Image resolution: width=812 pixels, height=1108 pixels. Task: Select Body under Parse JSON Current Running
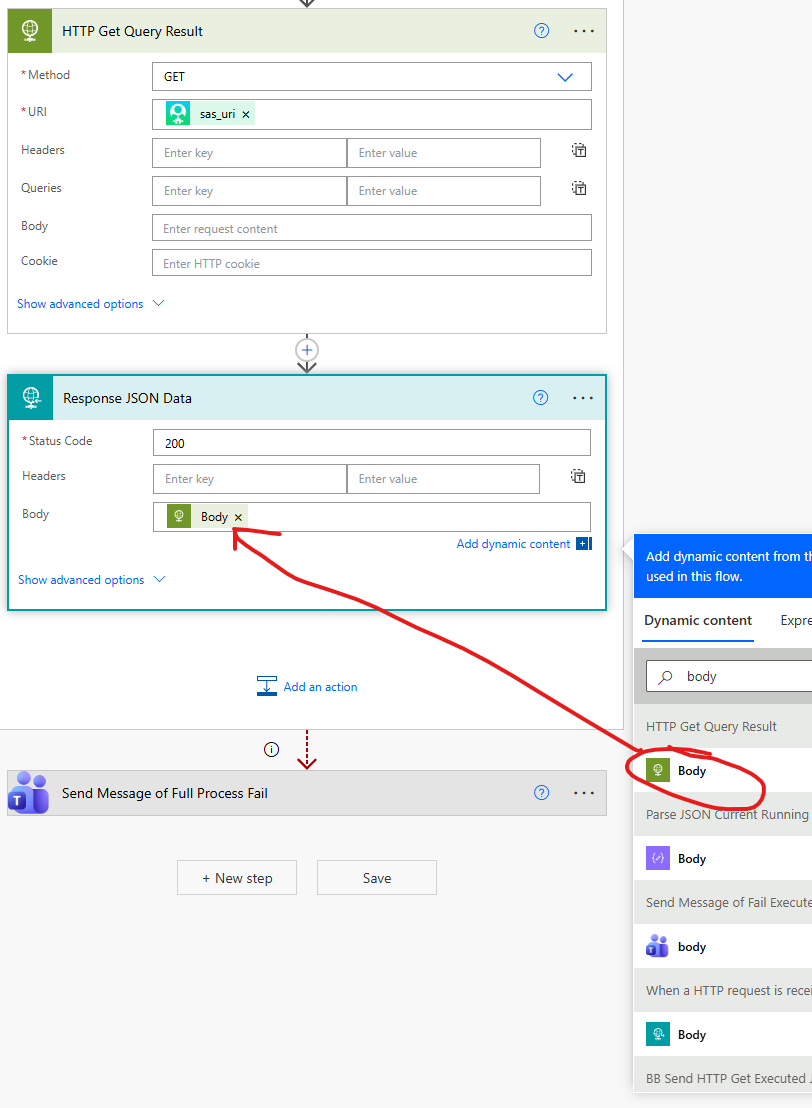coord(723,859)
